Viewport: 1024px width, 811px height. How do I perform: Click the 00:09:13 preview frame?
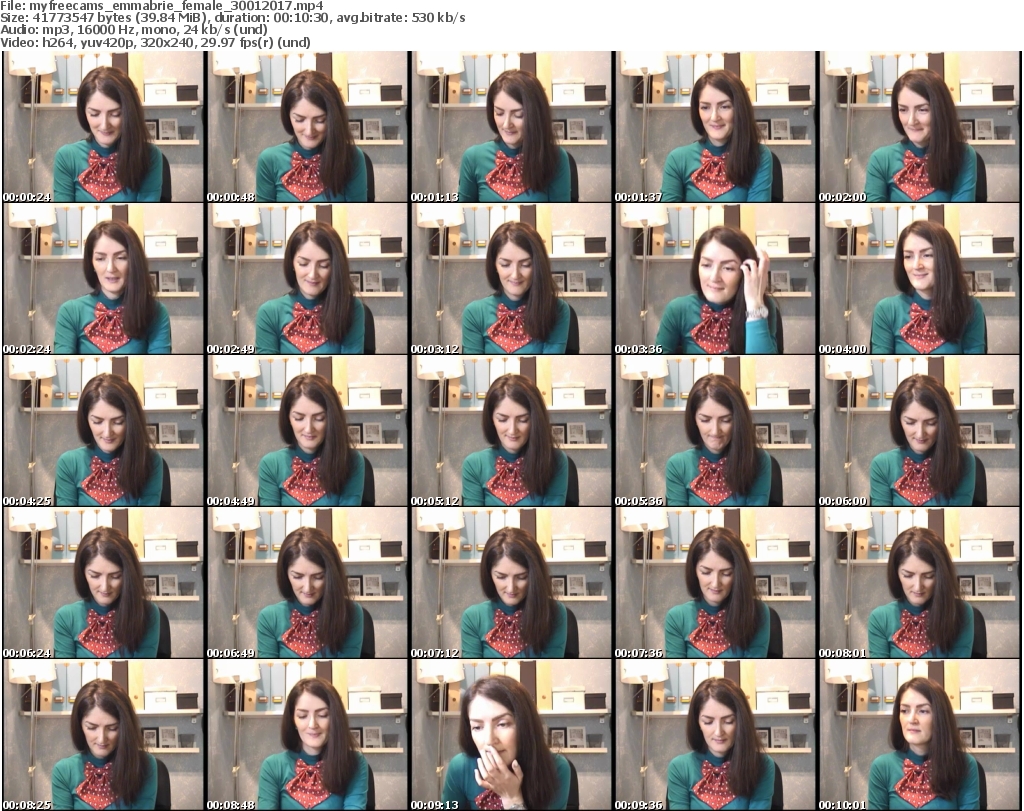[511, 735]
